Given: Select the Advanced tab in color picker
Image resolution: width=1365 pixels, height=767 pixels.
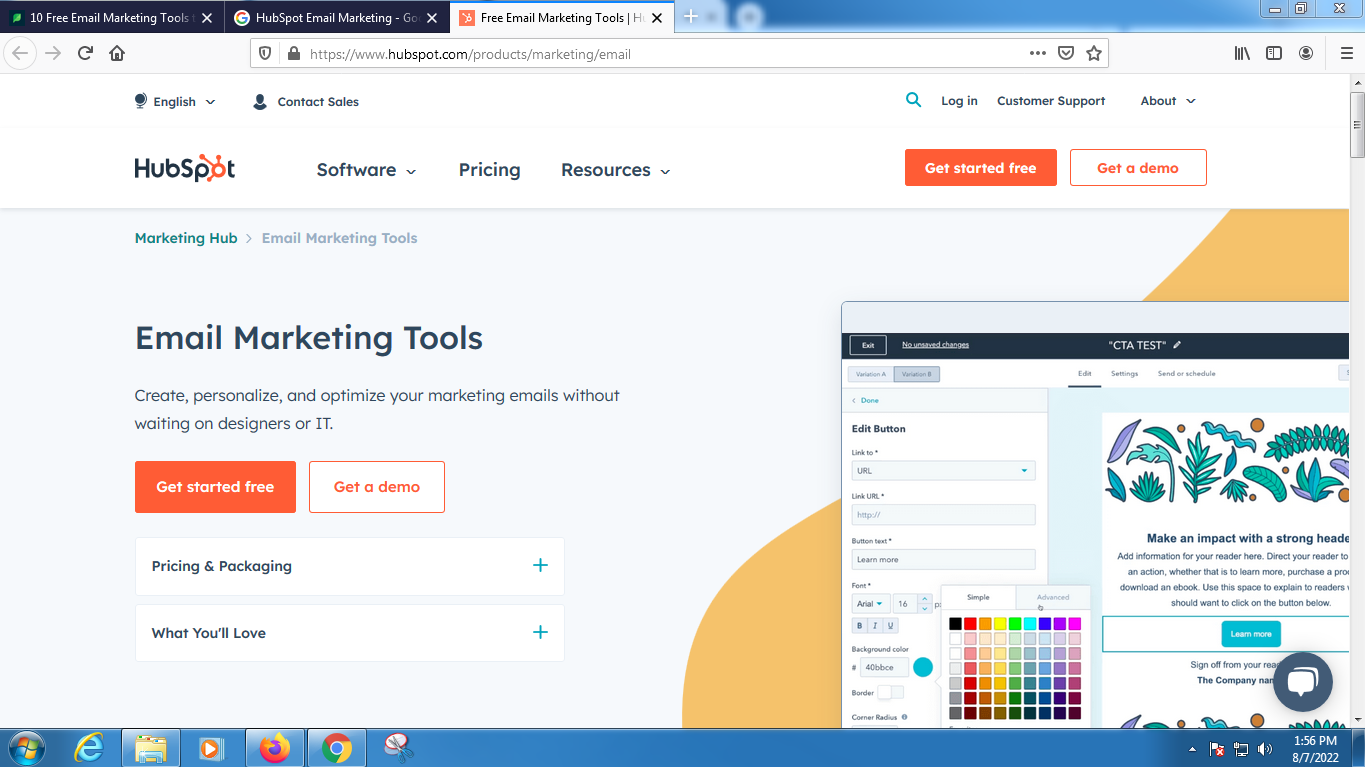Looking at the screenshot, I should (1052, 597).
